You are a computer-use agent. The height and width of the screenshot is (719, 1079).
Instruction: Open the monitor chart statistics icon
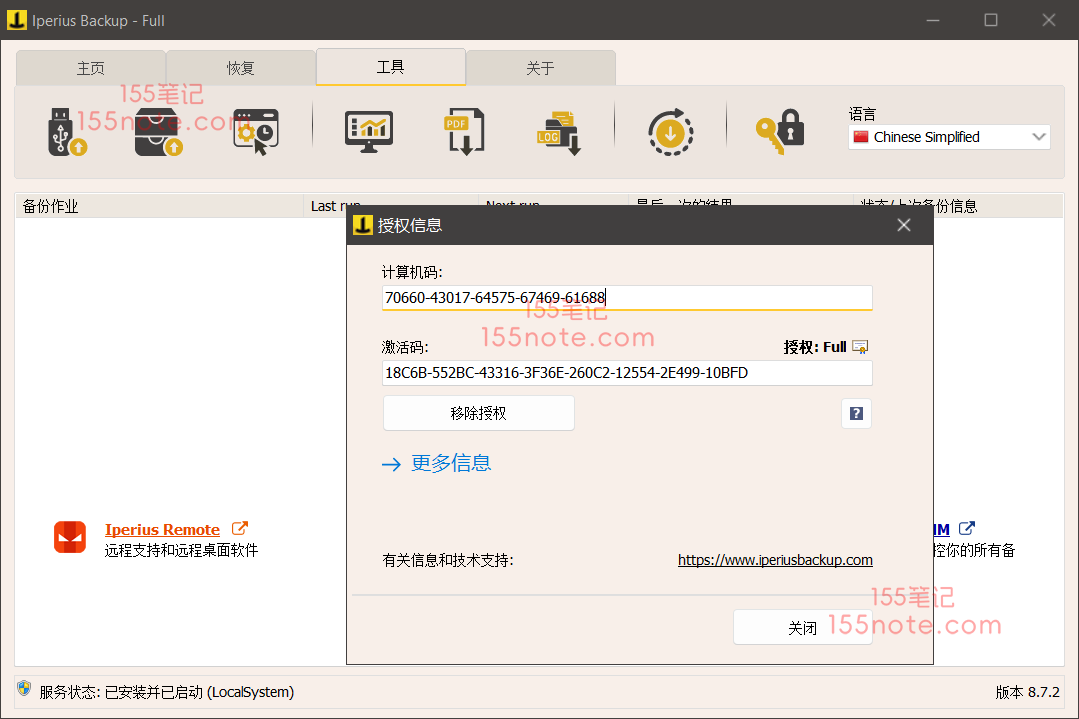tap(368, 131)
